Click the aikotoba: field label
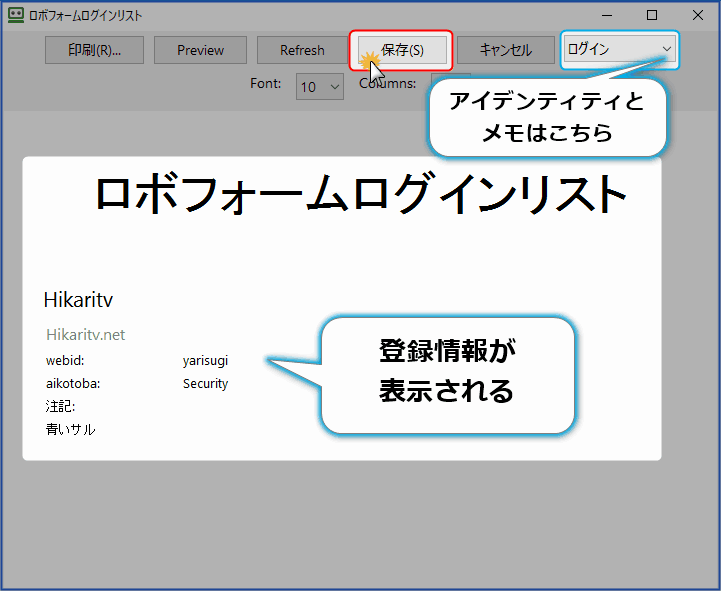Screen dimensions: 721x591 73,384
